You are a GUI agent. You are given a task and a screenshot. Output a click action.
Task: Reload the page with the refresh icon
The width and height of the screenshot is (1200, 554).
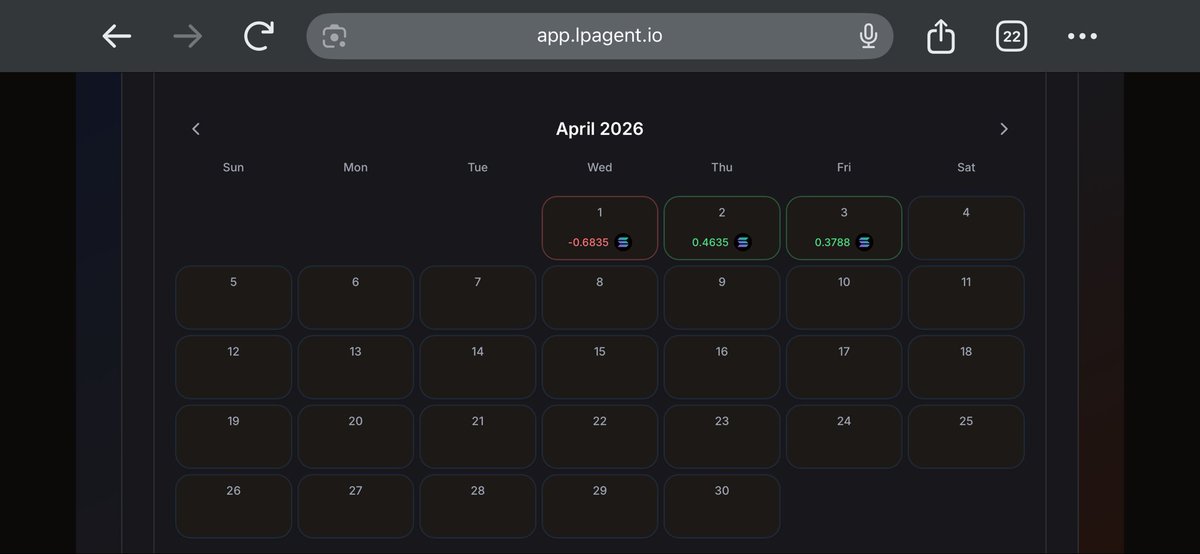coord(259,37)
